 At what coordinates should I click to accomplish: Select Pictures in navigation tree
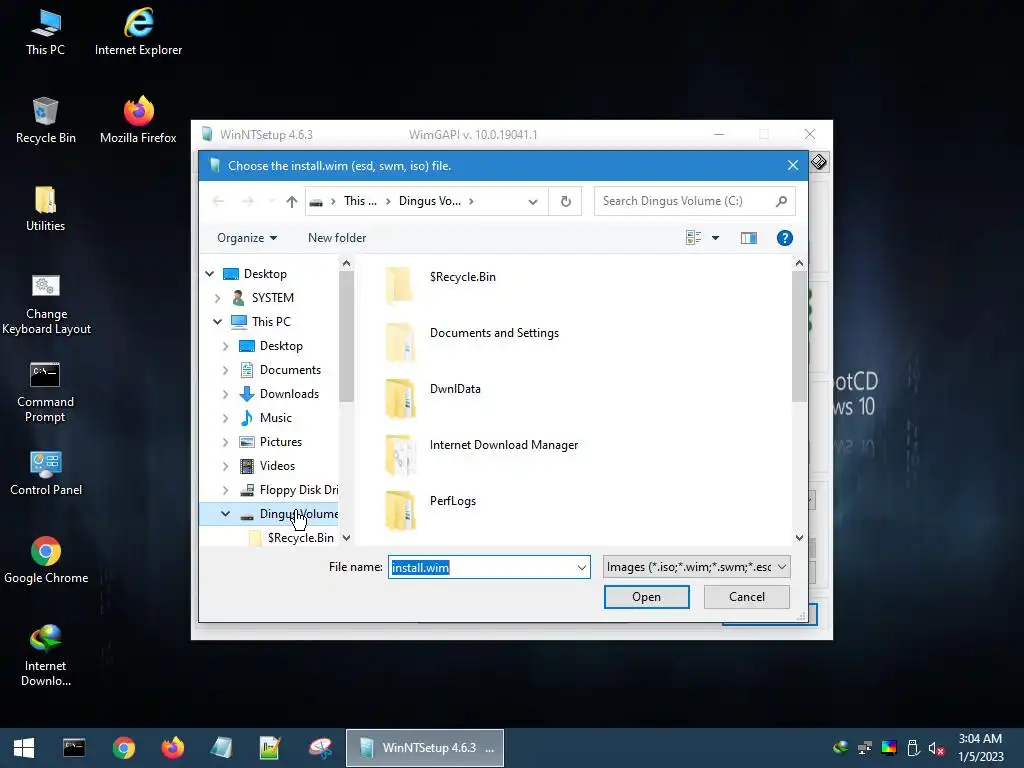(x=281, y=442)
